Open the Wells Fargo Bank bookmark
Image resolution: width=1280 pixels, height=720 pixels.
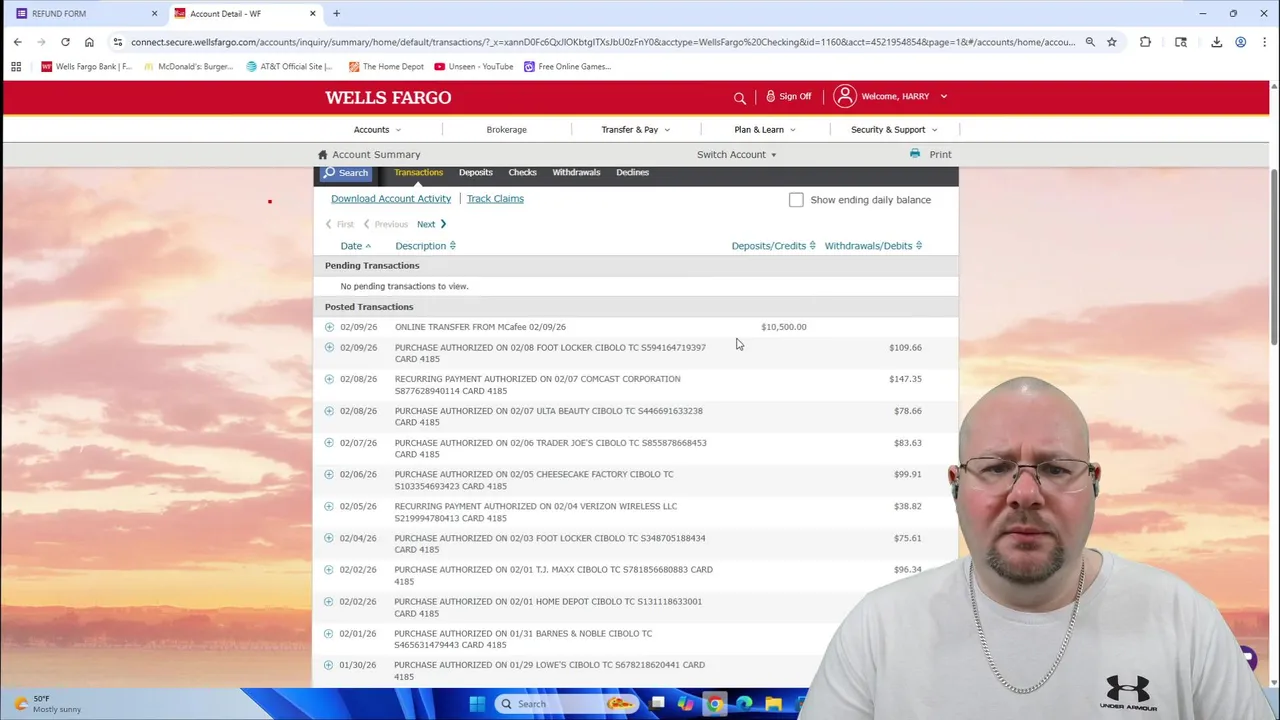pyautogui.click(x=86, y=67)
